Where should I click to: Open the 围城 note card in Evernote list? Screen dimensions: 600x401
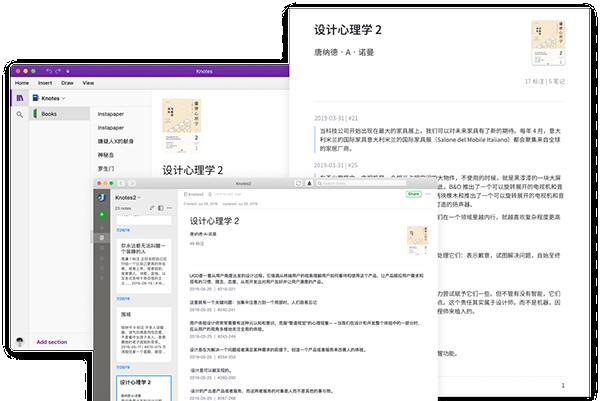pos(143,334)
